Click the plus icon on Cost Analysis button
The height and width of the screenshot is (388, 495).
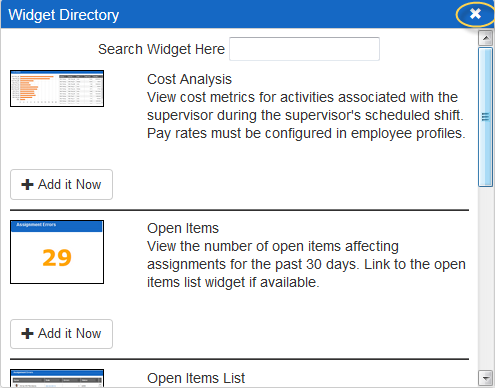[27, 184]
